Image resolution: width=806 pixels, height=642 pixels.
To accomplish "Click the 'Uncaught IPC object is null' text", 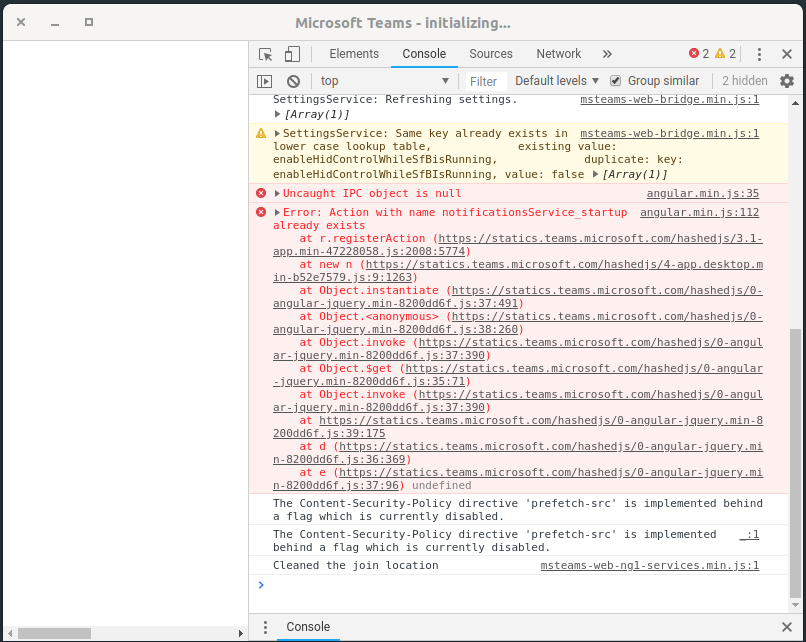I will pos(372,193).
